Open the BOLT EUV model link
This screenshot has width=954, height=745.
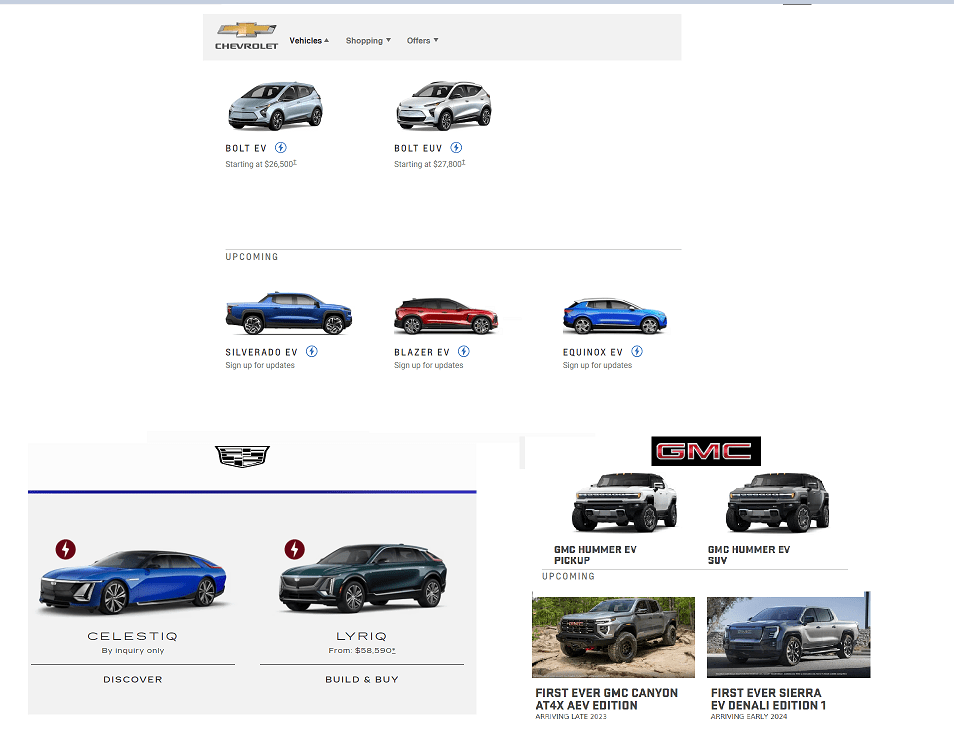click(418, 149)
